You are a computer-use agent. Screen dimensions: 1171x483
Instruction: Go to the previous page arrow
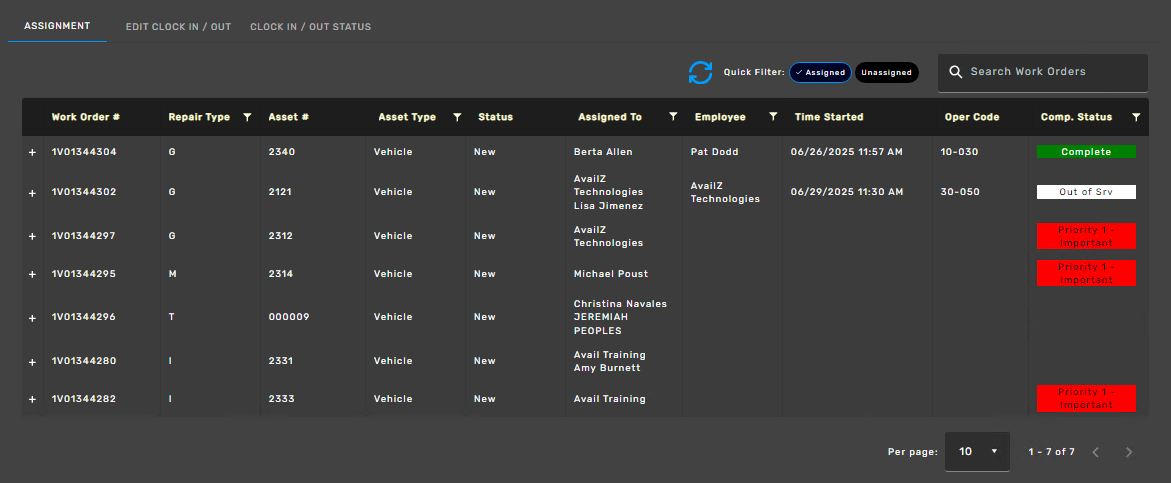1096,452
